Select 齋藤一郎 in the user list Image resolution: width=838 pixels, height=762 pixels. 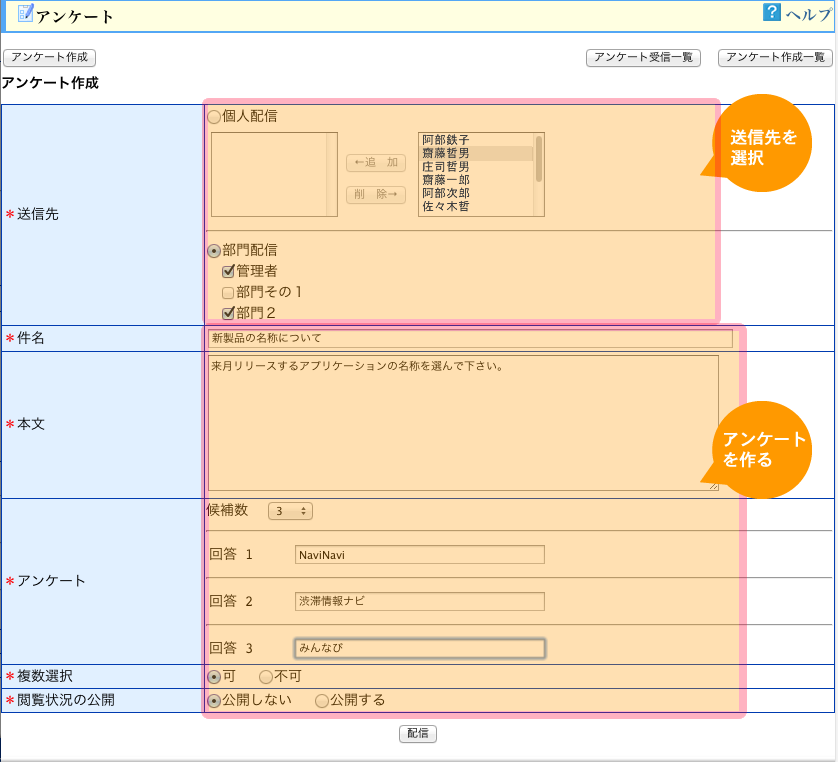pyautogui.click(x=446, y=180)
